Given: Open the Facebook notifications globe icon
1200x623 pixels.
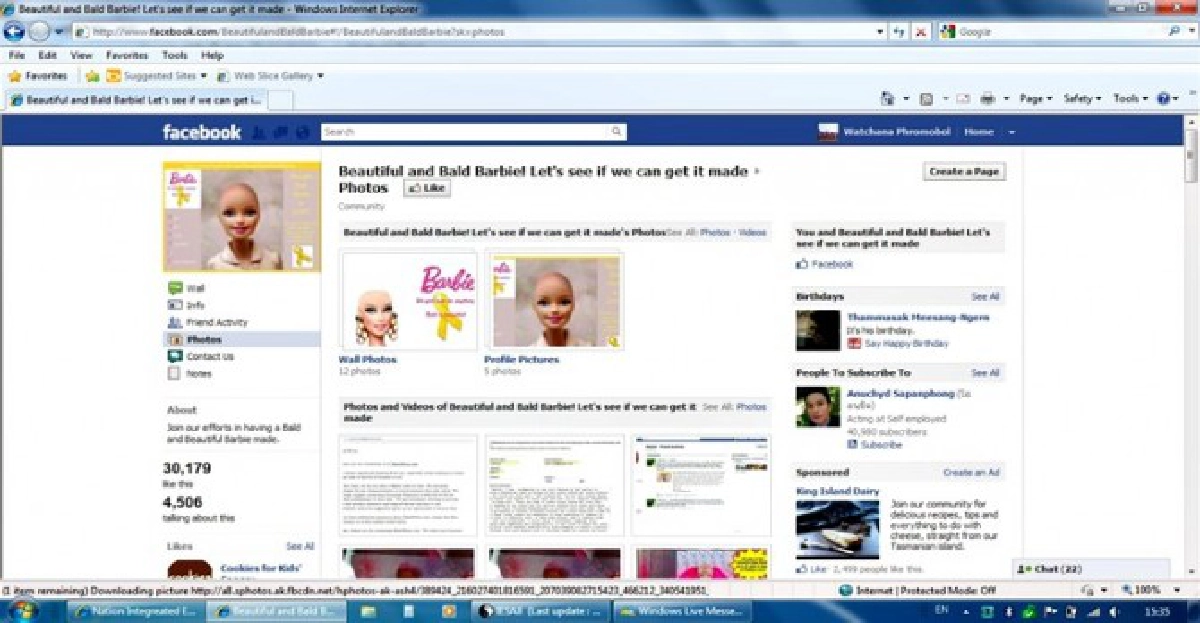Looking at the screenshot, I should tap(301, 132).
